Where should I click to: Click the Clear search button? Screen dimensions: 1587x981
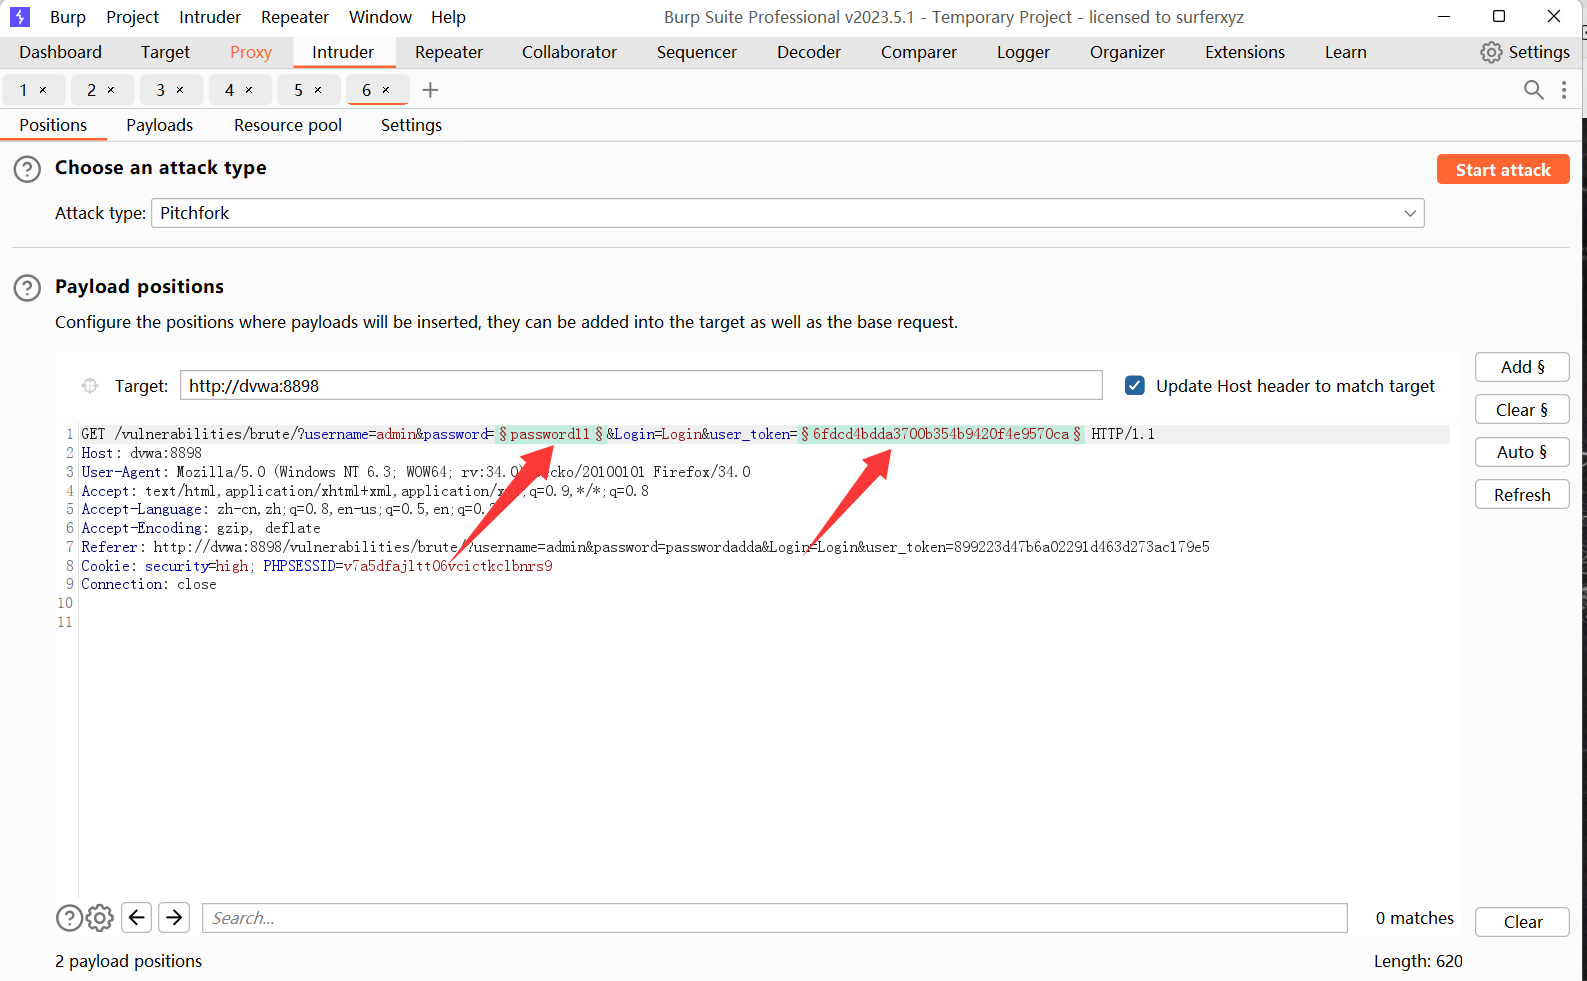1522,922
